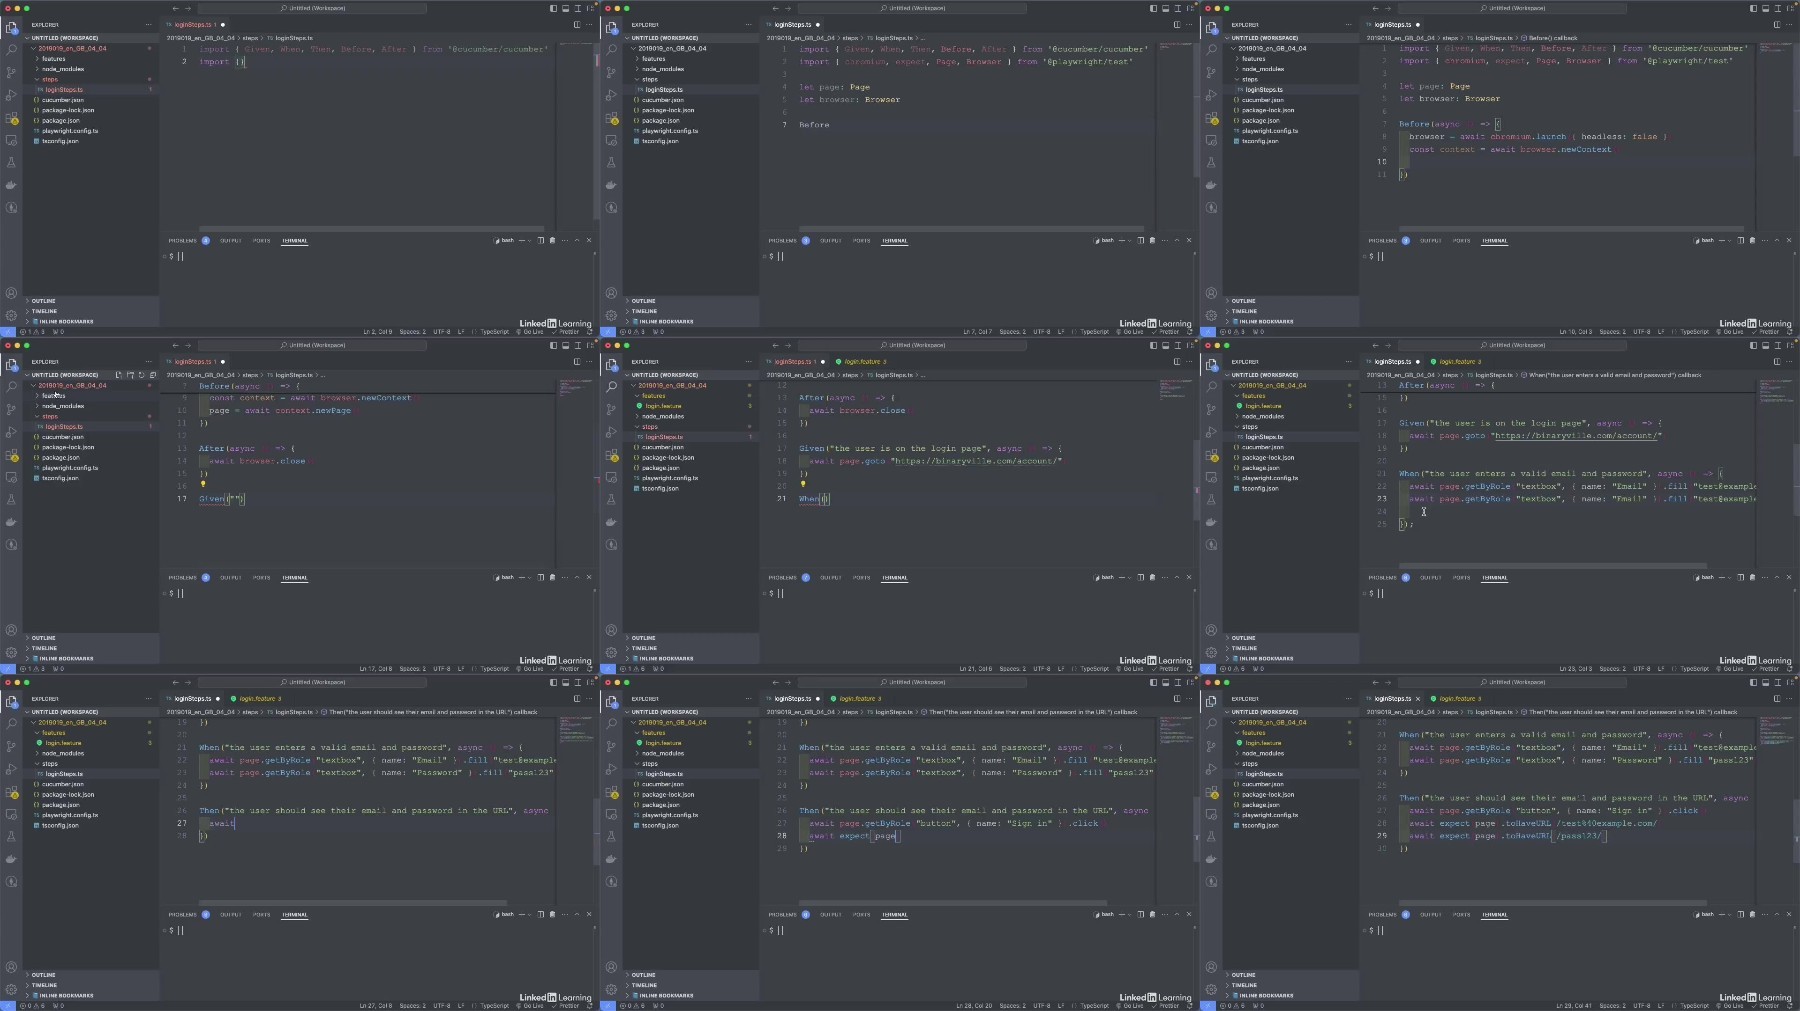
Task: Click Spaces: 2 in middle-left window status bar
Action: [x=412, y=669]
